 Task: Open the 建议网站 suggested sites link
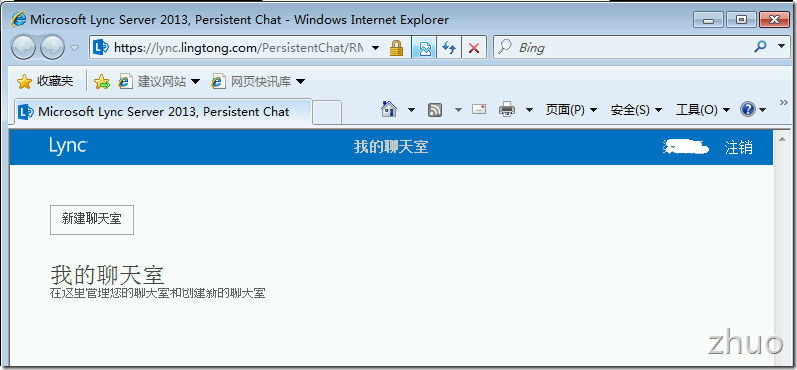[x=159, y=81]
